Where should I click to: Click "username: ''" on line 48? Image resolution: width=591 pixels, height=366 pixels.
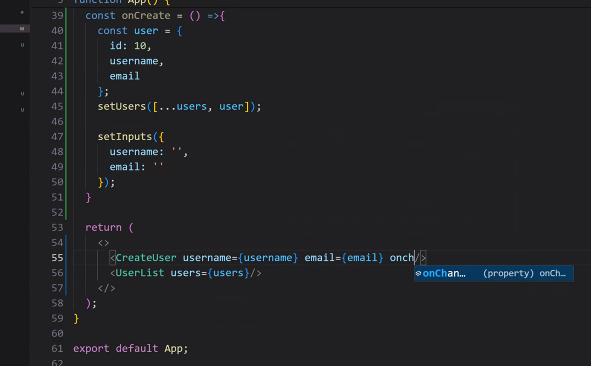tap(146, 152)
